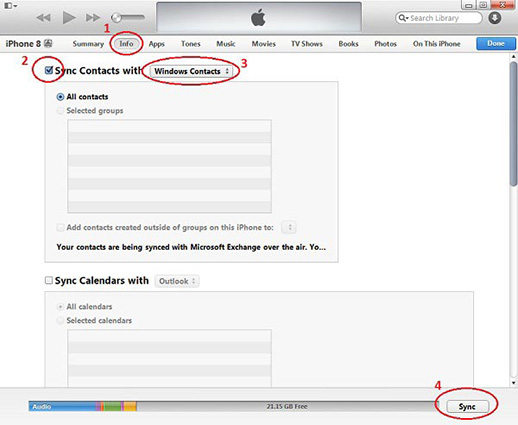Click the downloads arrow icon
518x425 pixels.
click(495, 18)
